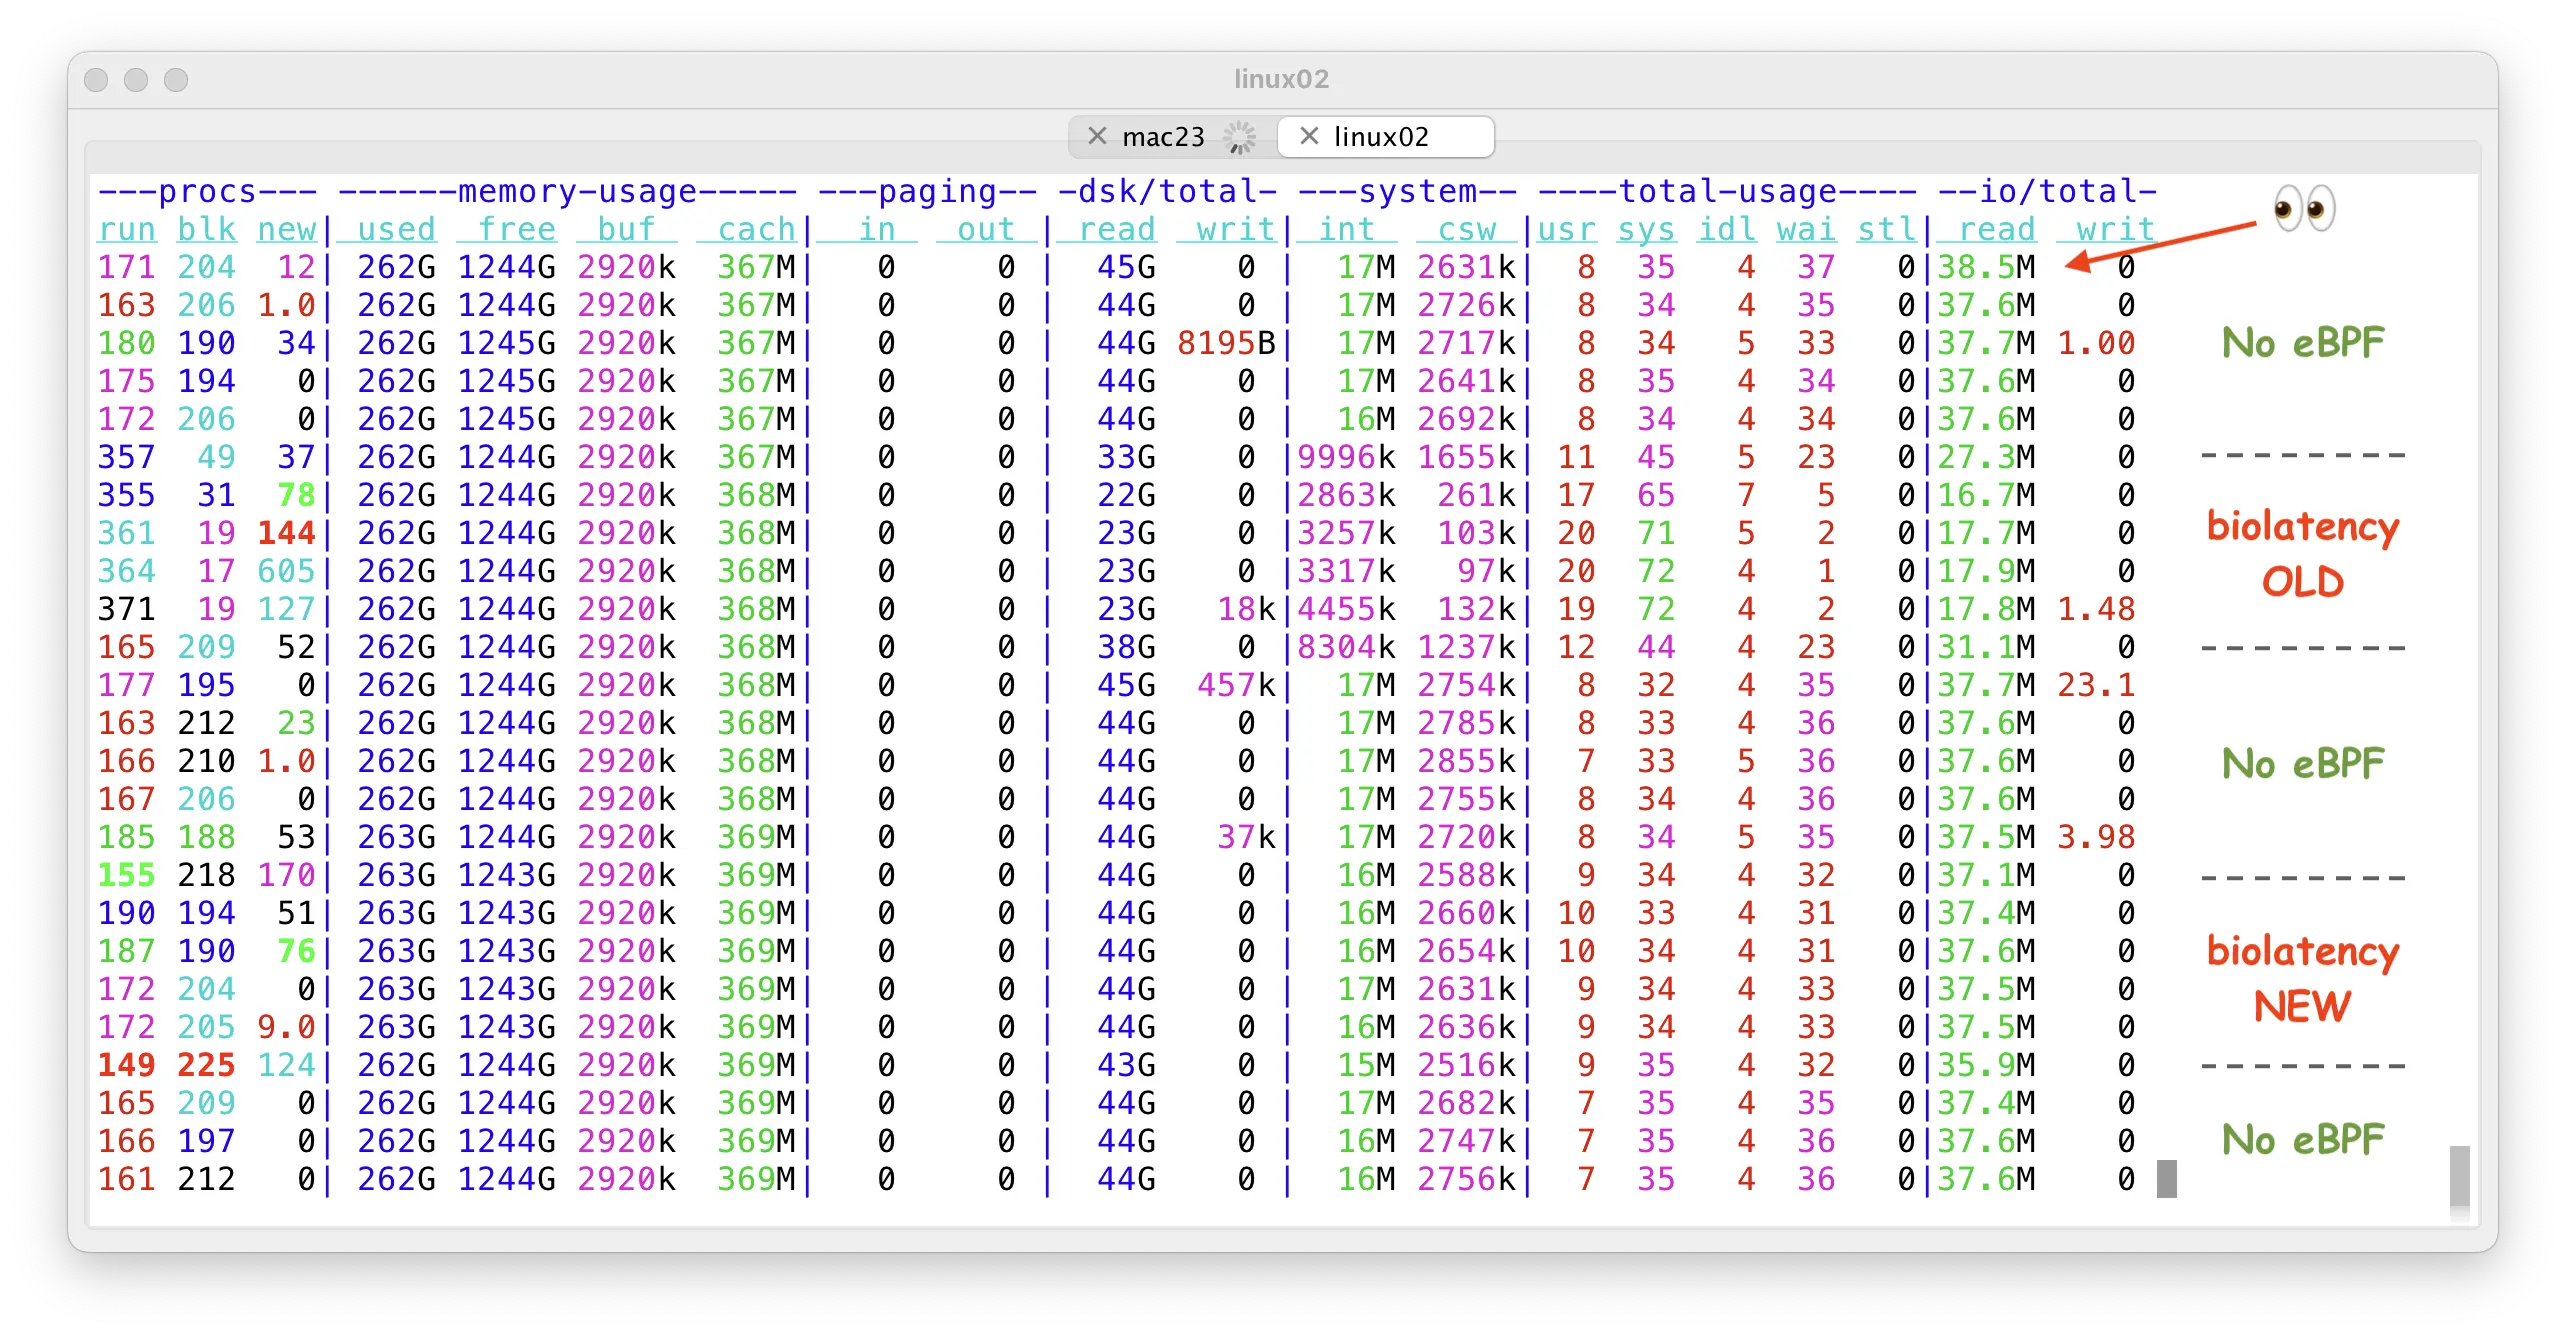Click the disk write value 457k
The image size is (2566, 1336).
[x=1237, y=685]
